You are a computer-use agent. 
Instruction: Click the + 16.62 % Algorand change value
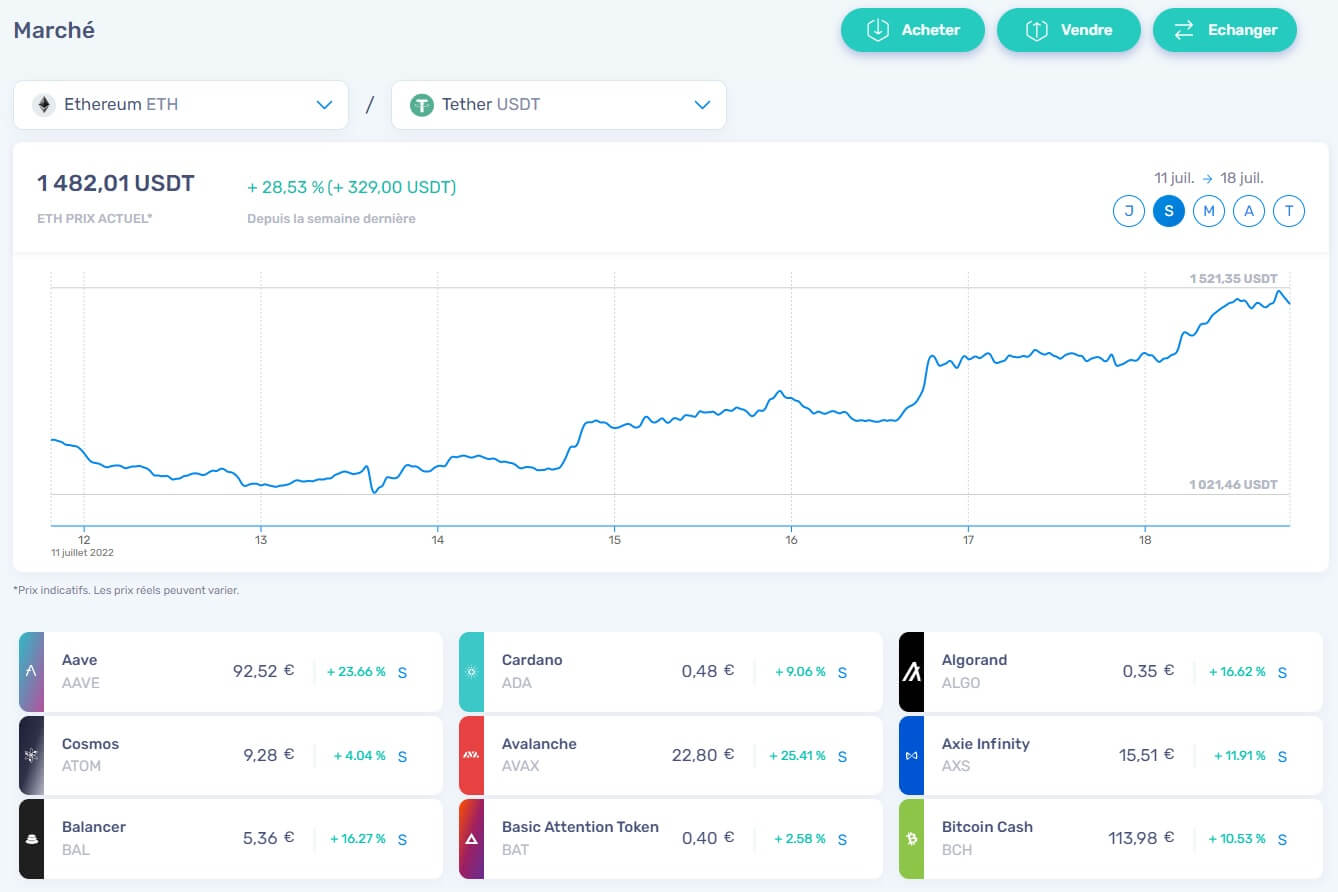coord(1237,672)
